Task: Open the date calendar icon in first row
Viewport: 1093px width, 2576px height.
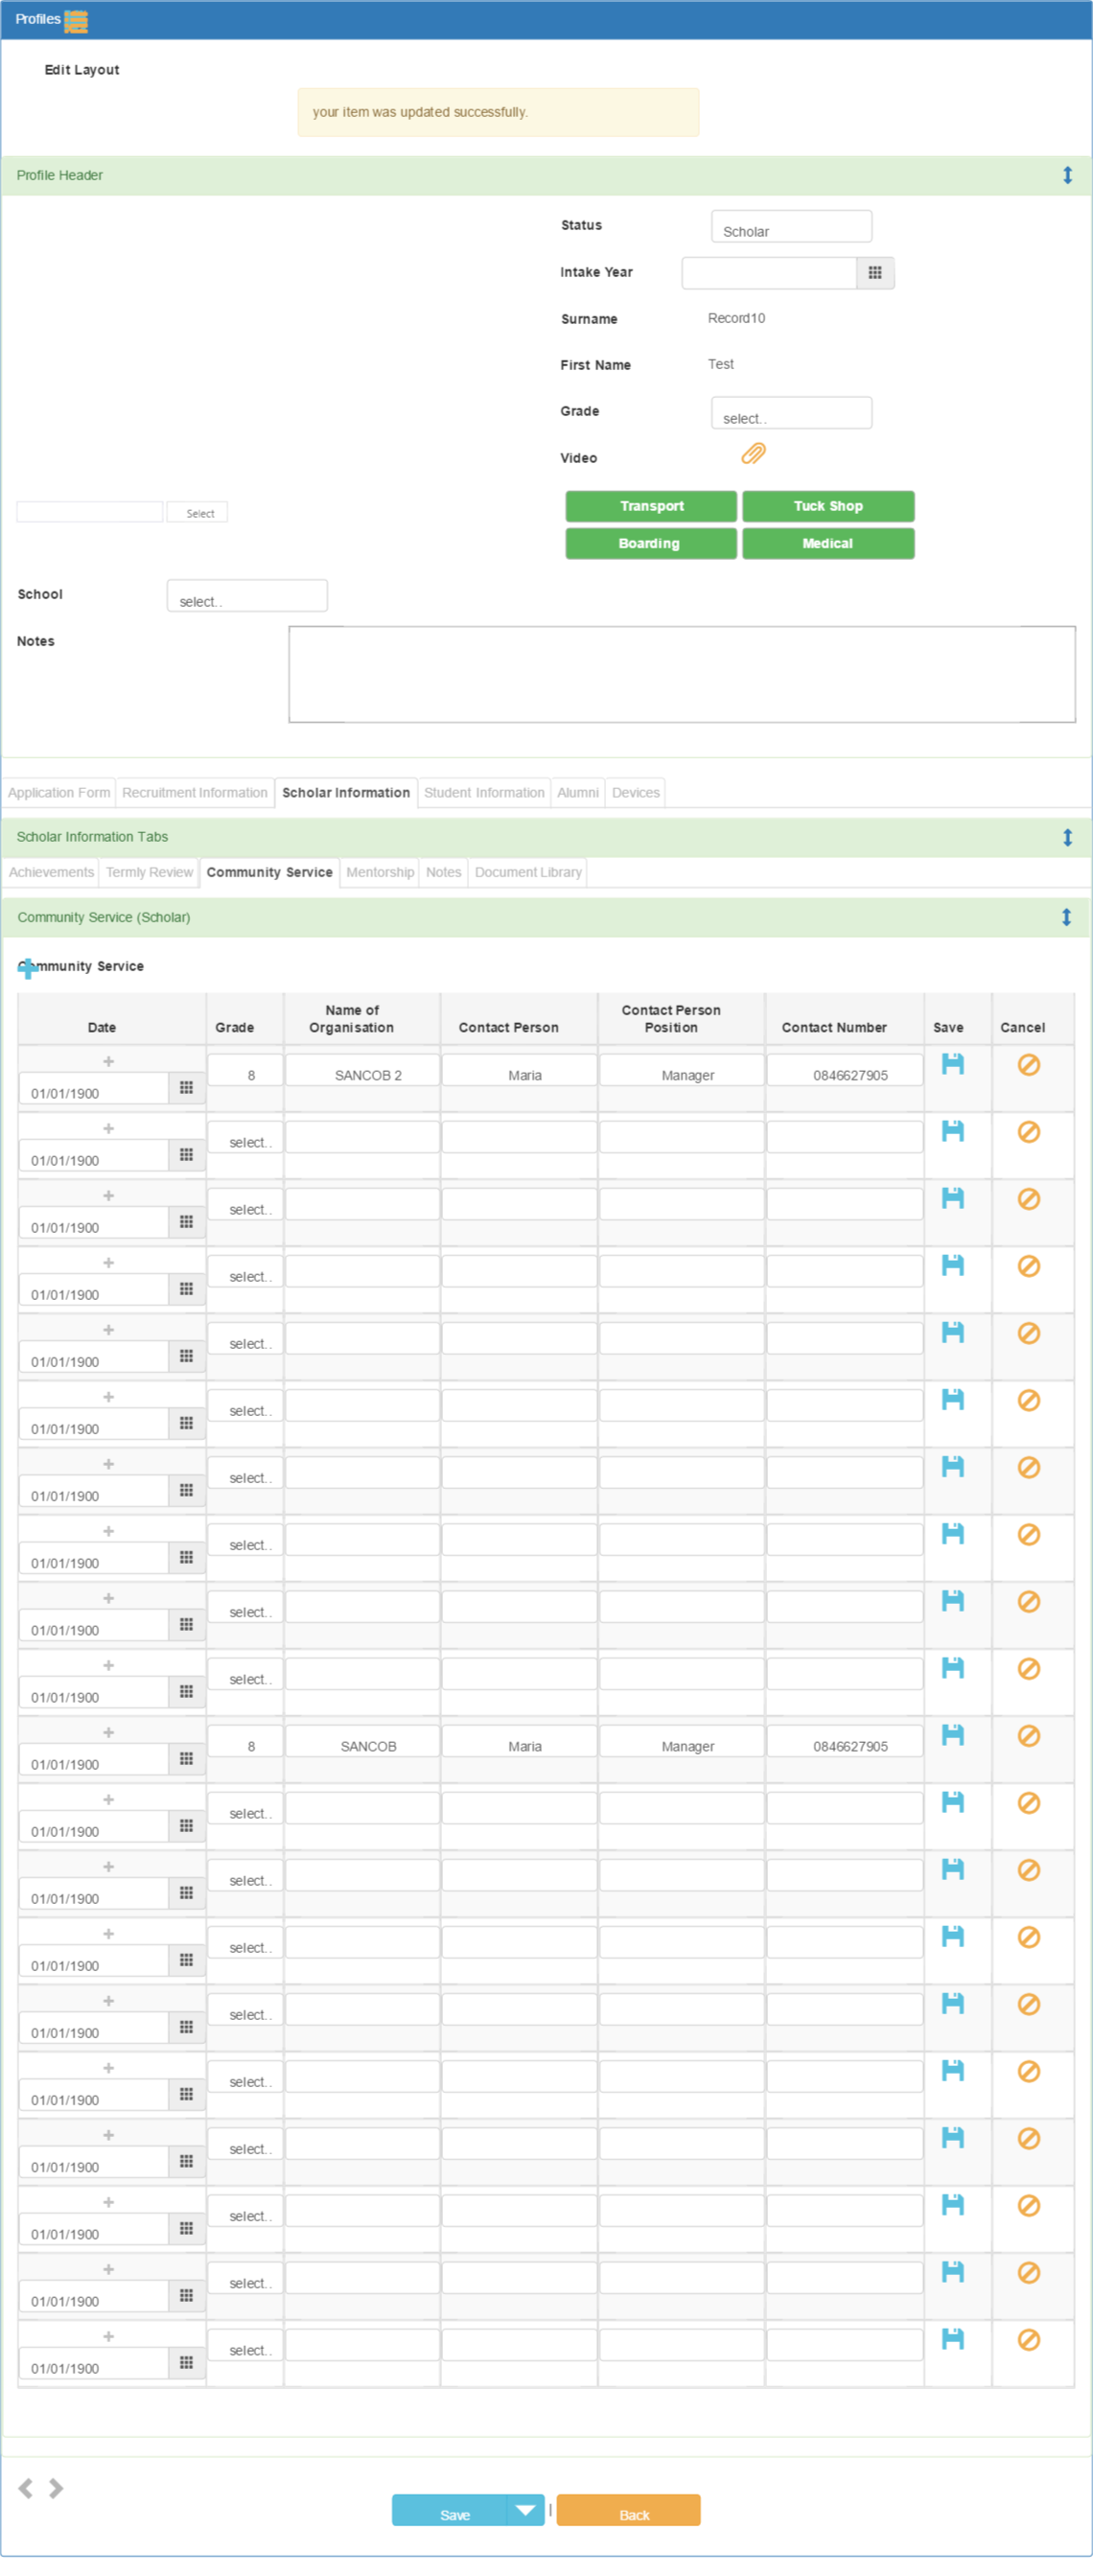Action: (x=186, y=1088)
